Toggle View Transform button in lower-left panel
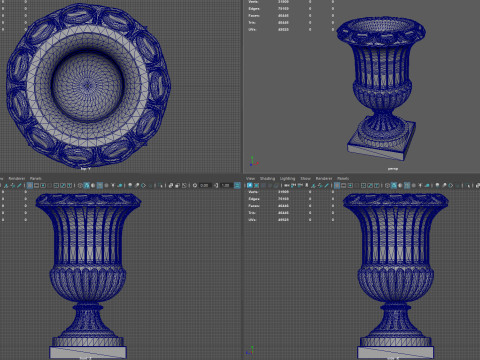 [x=237, y=185]
